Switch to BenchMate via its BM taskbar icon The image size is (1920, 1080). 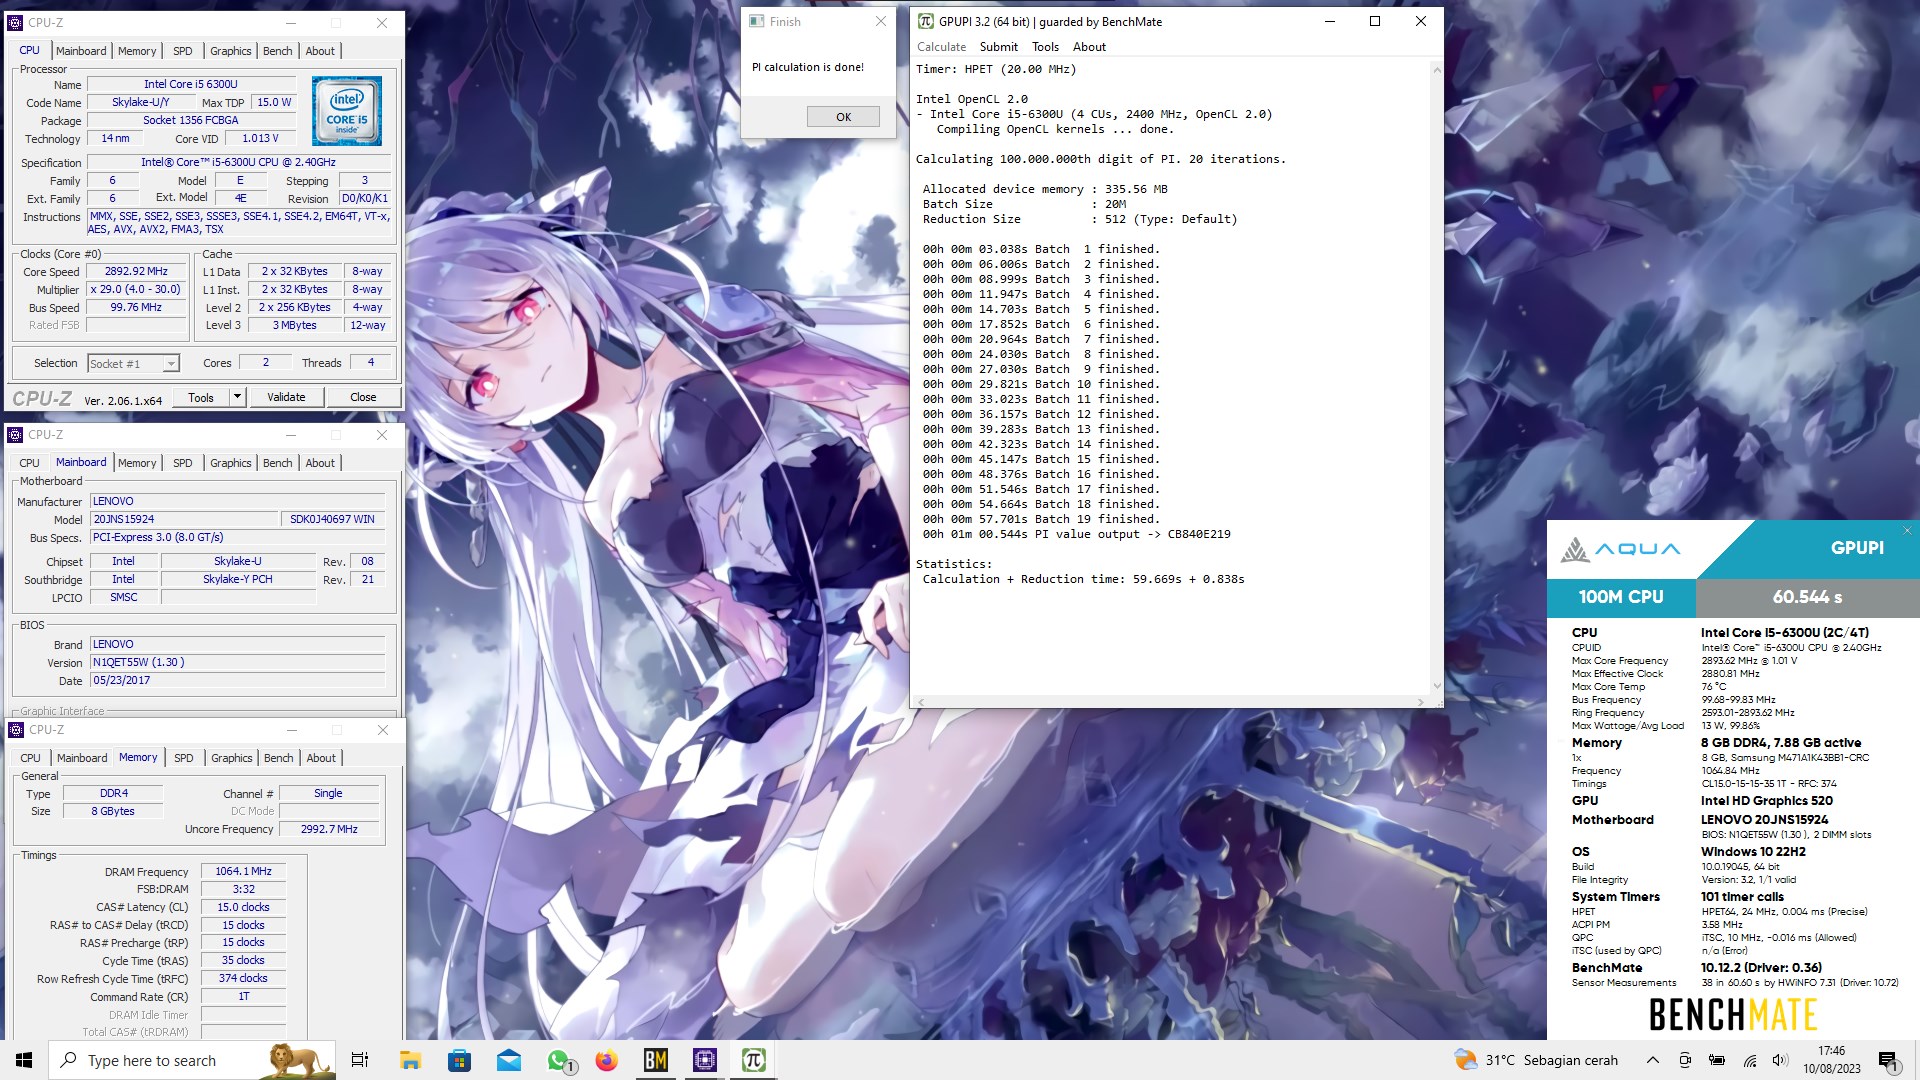coord(656,1060)
